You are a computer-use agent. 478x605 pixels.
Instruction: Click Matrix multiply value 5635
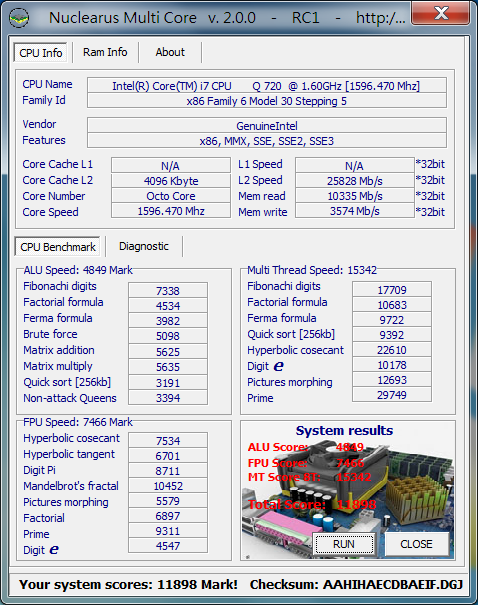pos(168,367)
